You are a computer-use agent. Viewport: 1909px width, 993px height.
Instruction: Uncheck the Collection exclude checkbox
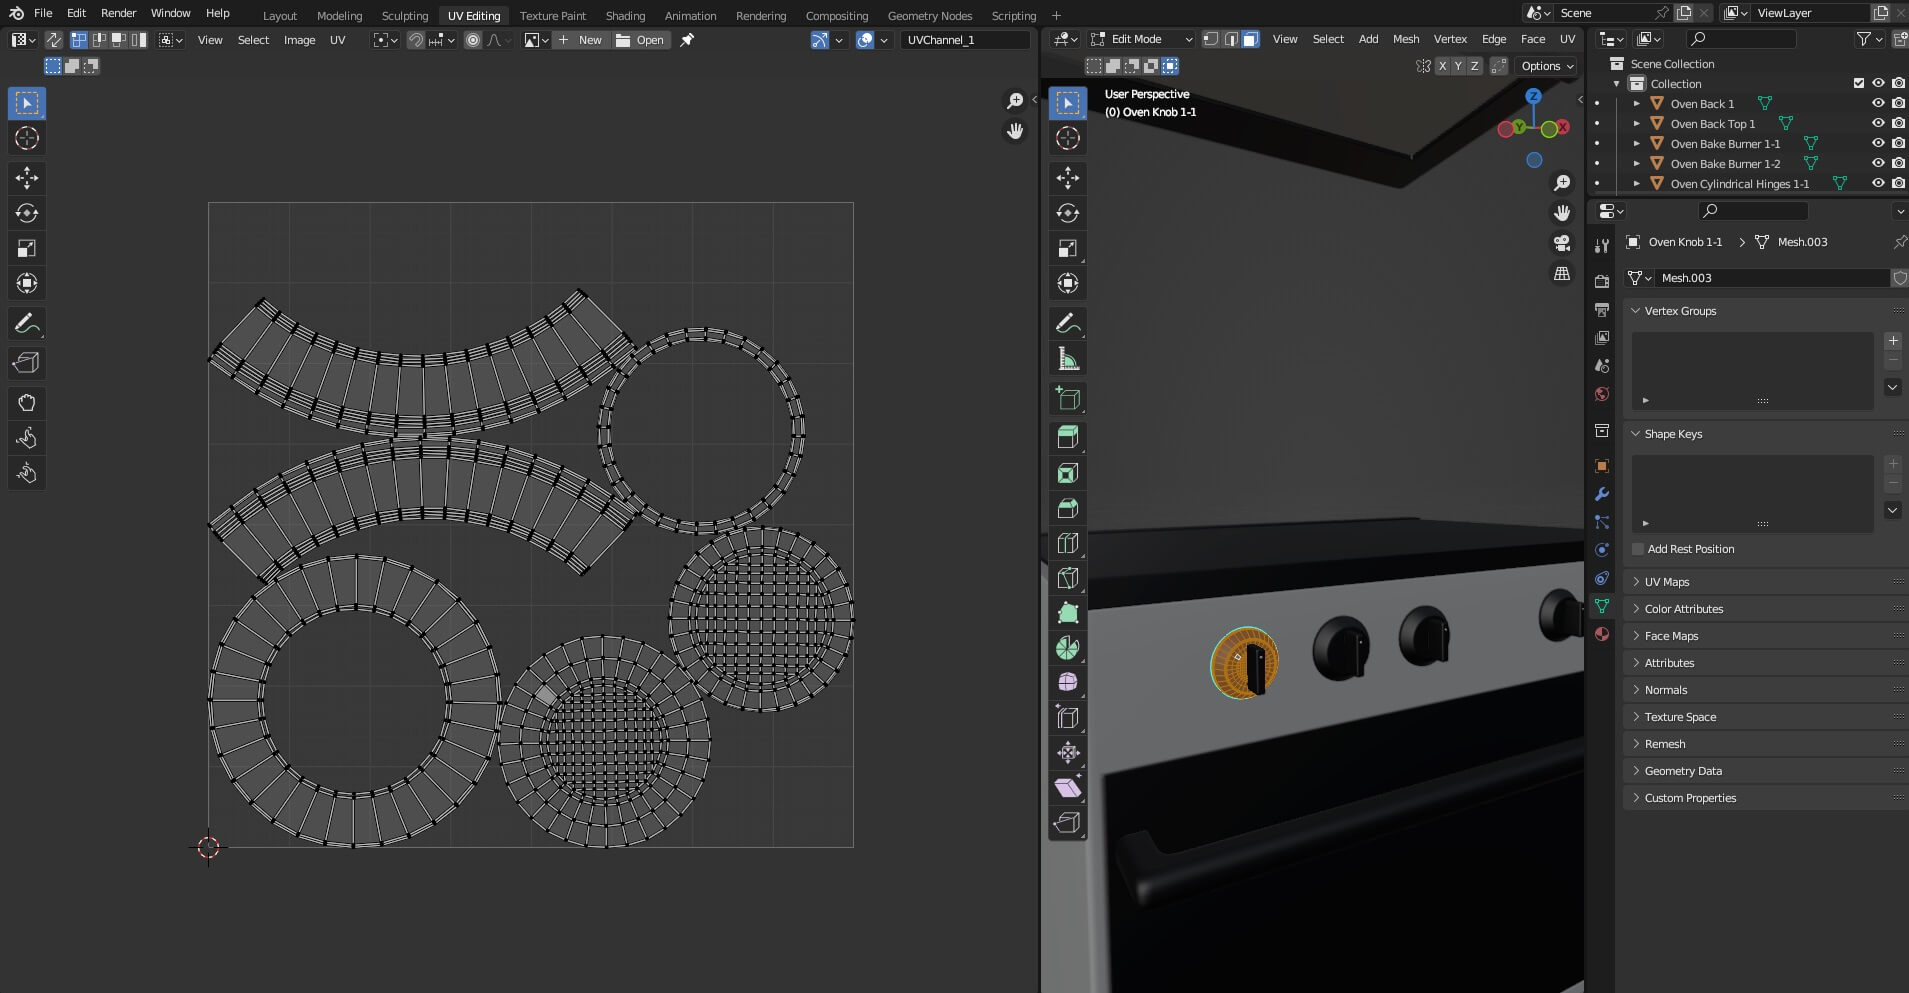(x=1859, y=83)
